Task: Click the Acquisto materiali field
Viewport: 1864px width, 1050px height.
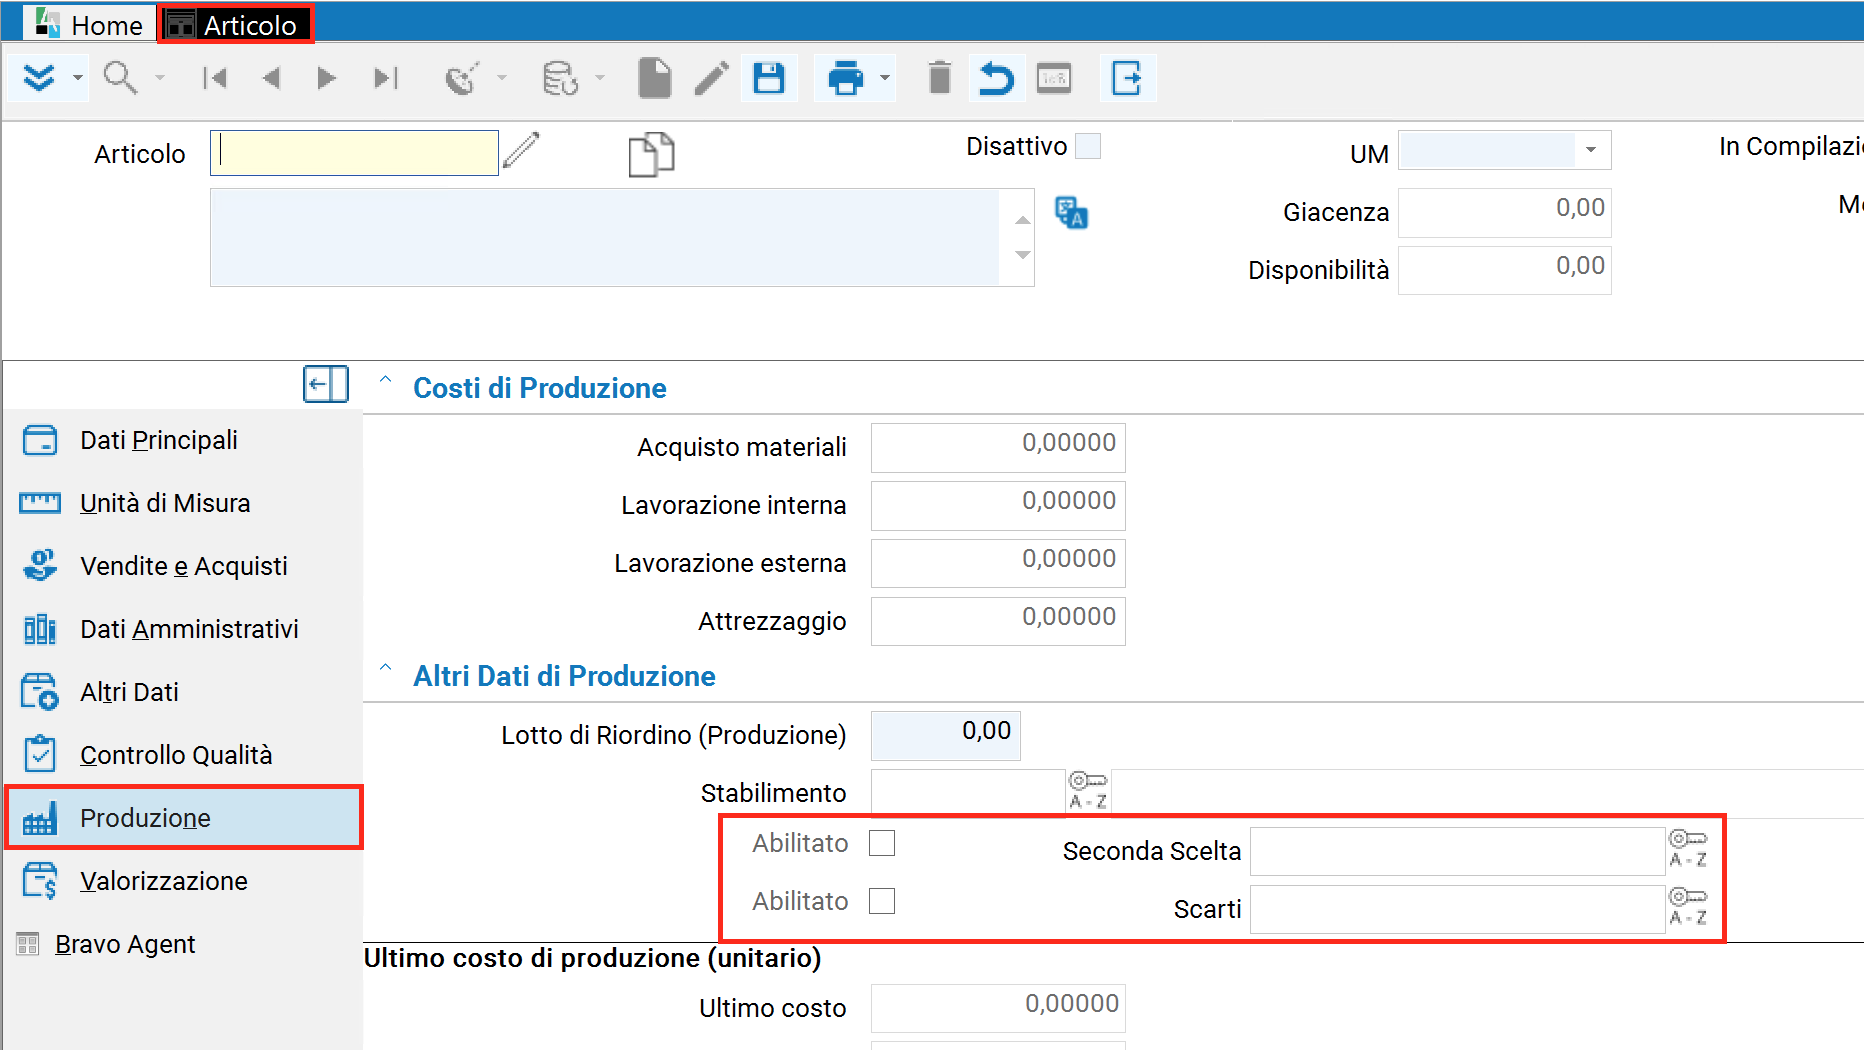Action: point(998,447)
